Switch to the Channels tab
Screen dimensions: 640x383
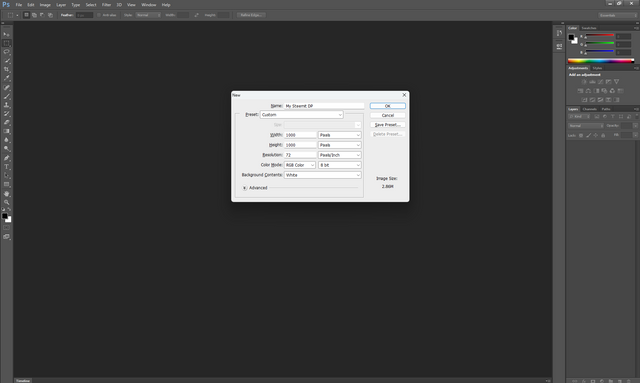pyautogui.click(x=589, y=109)
